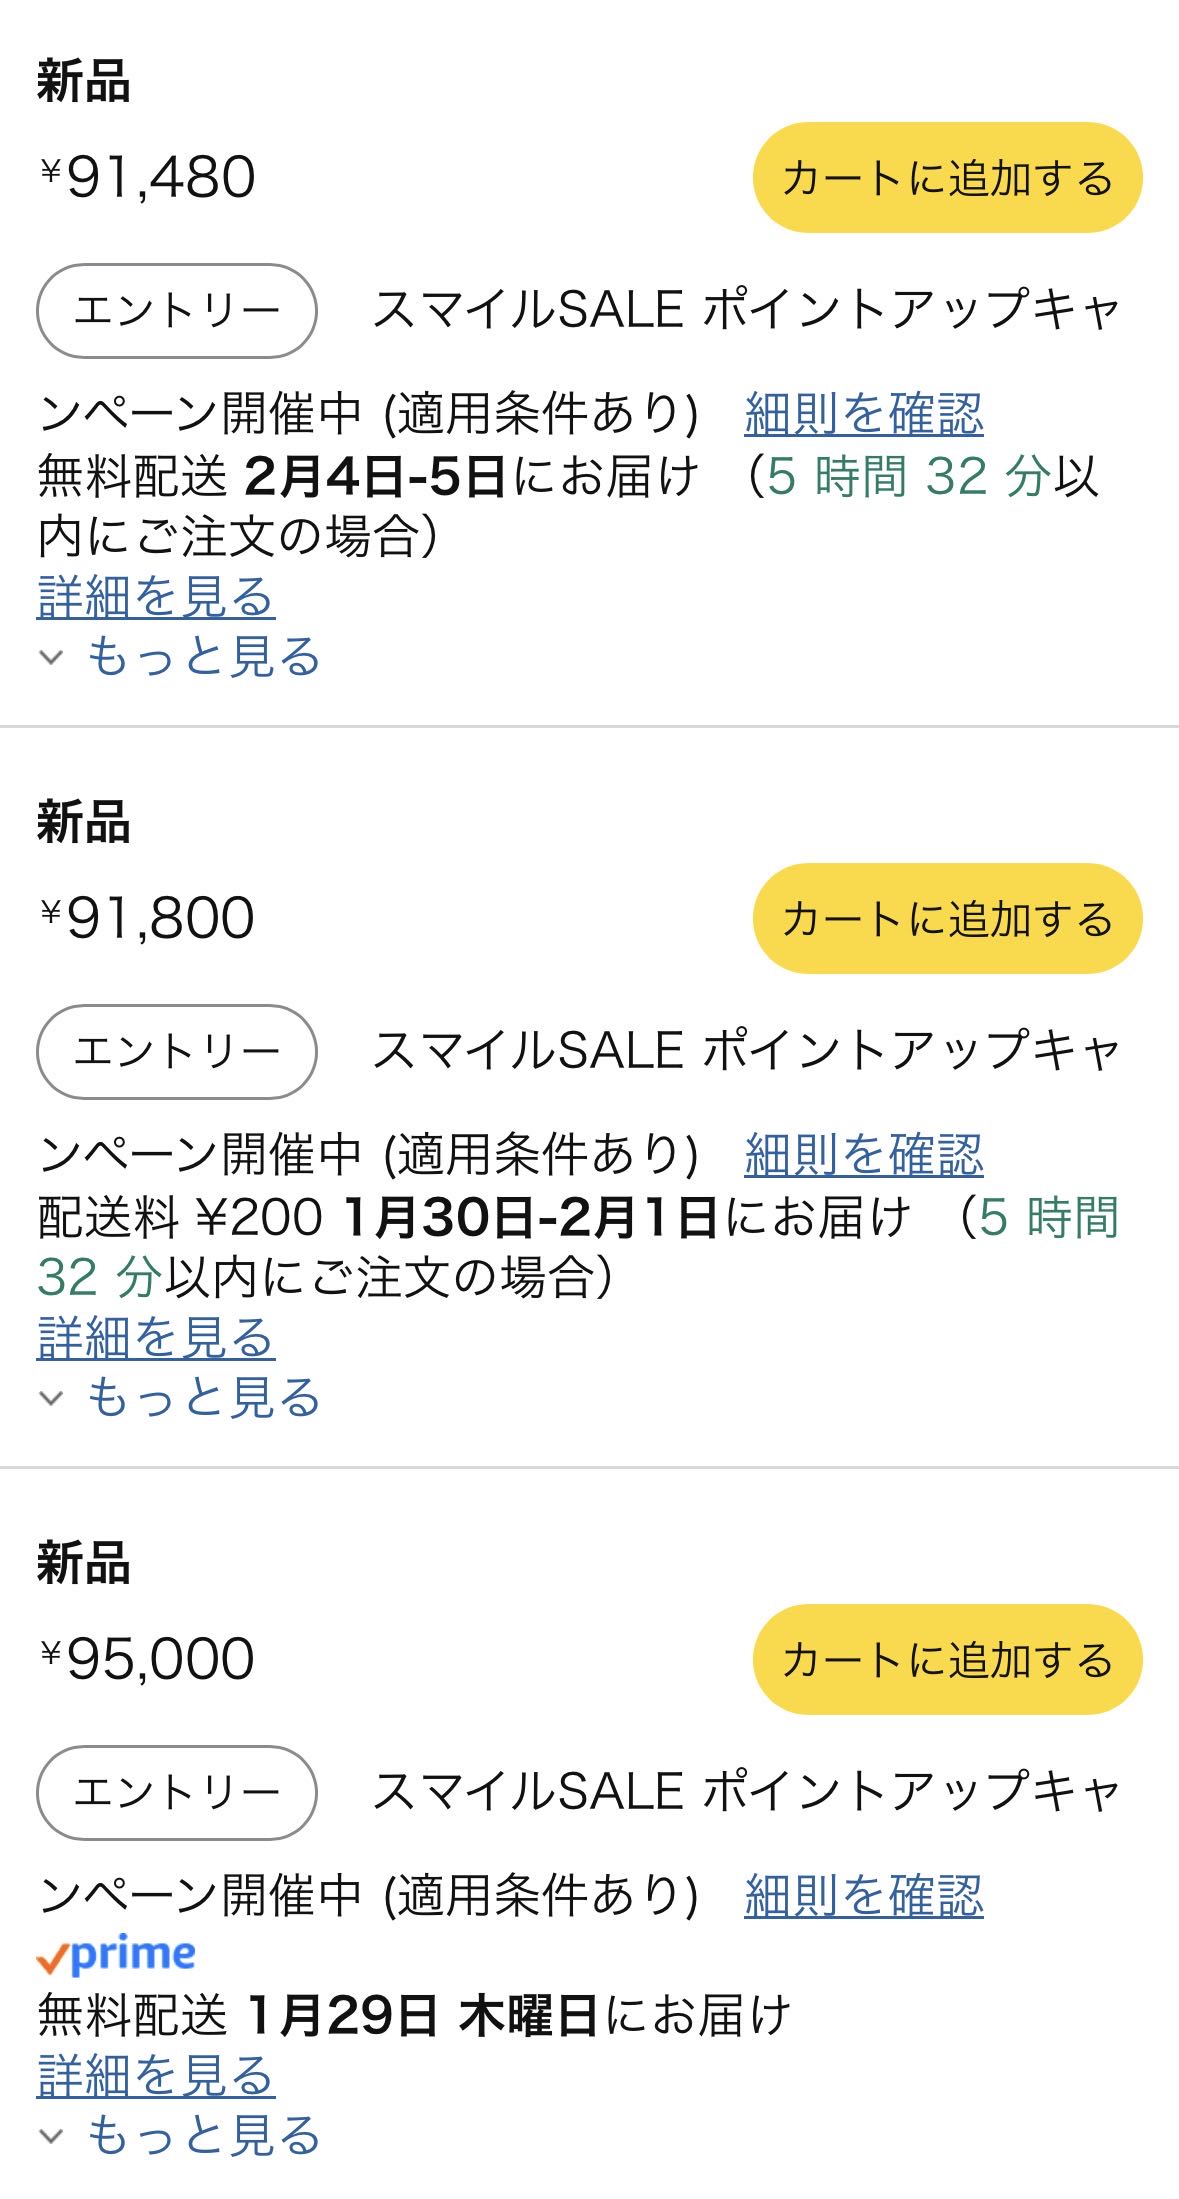View 詳細を見る for the February 4-5 delivery
Viewport: 1179px width, 2199px height.
click(x=156, y=597)
